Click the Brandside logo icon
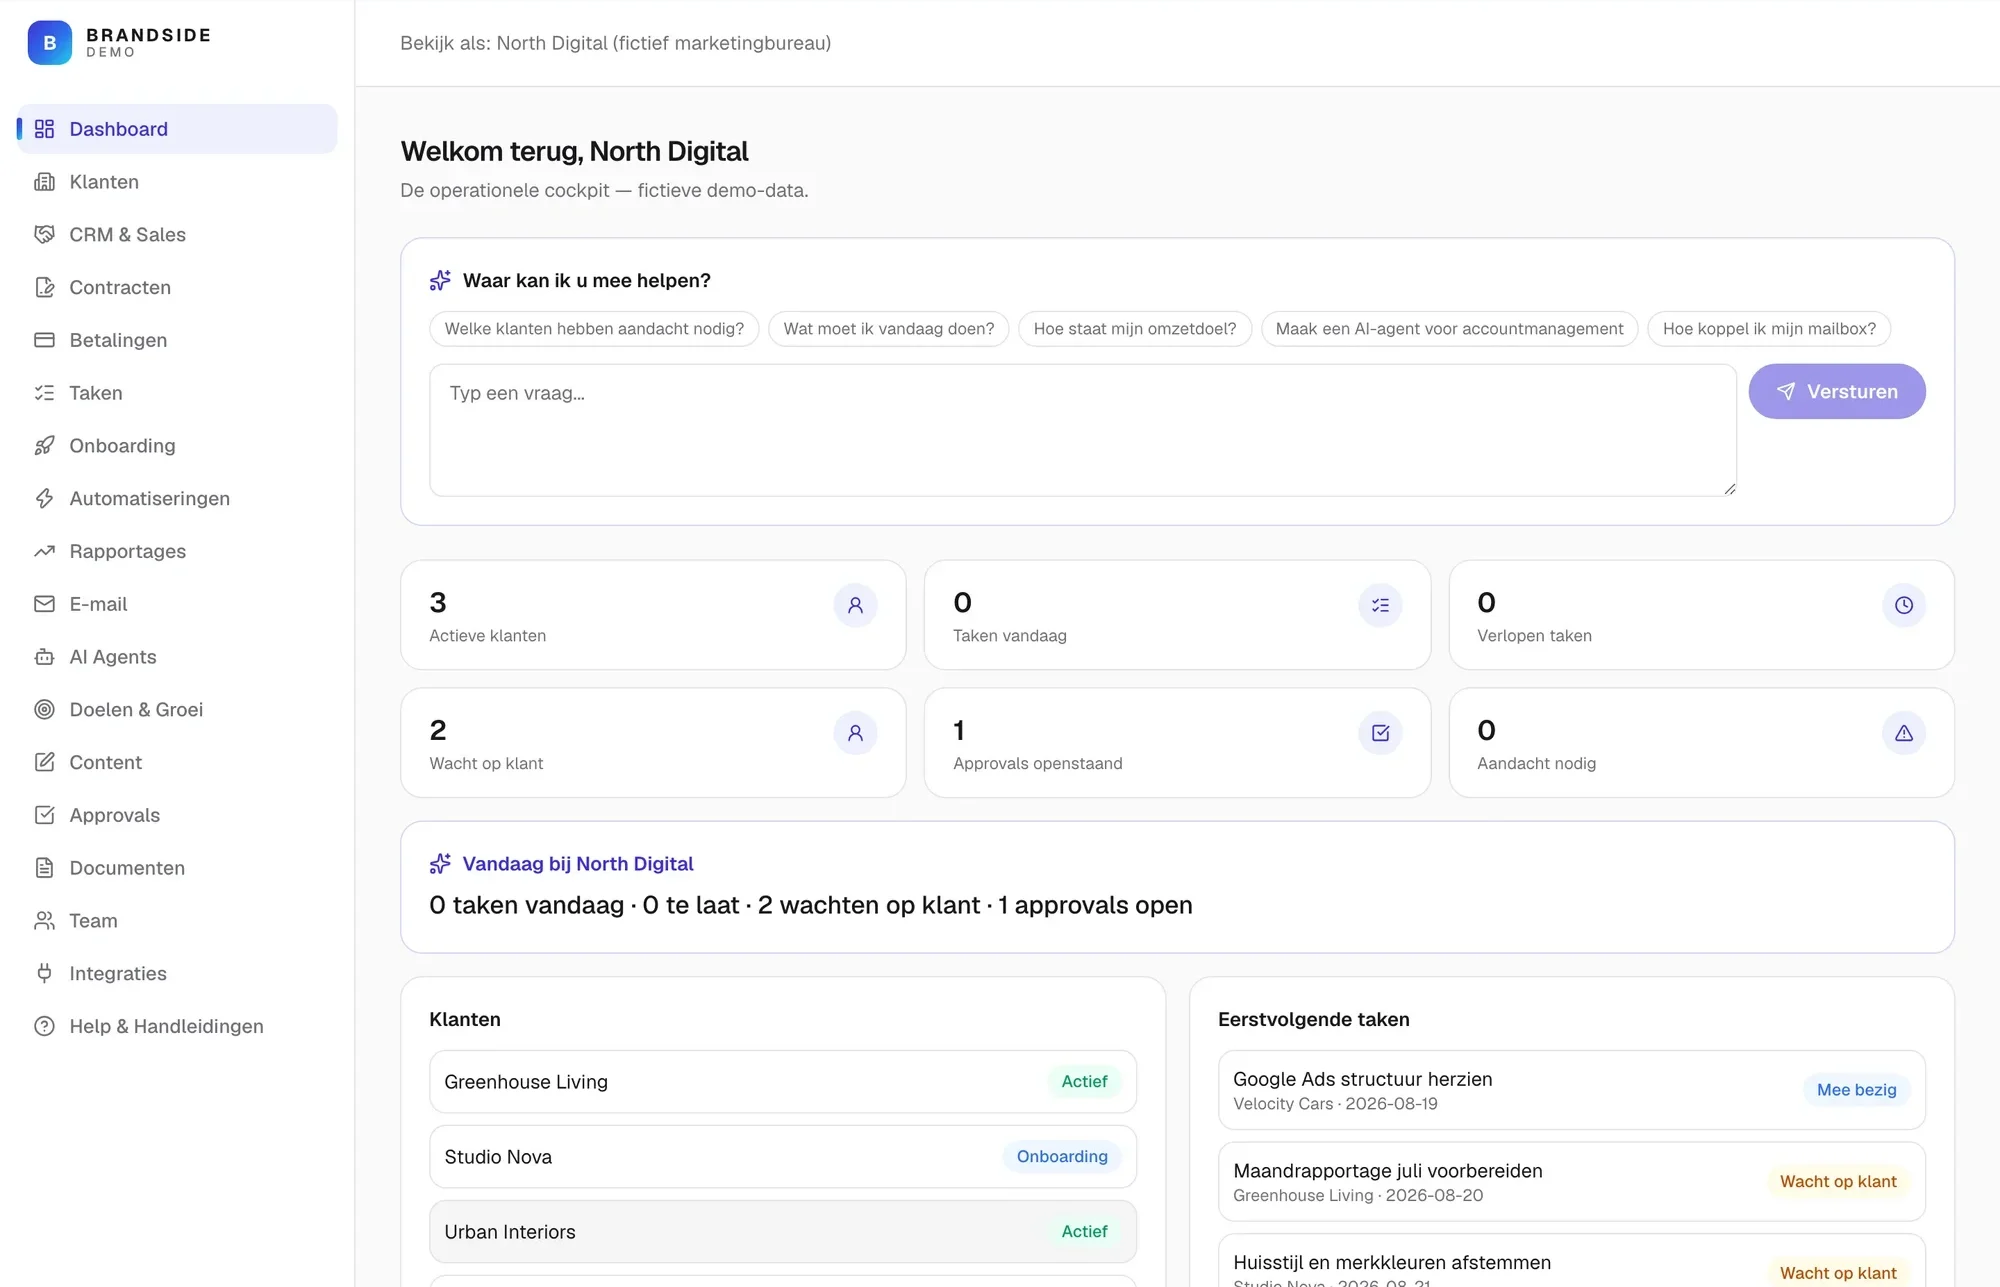This screenshot has width=2000, height=1287. pos(50,43)
